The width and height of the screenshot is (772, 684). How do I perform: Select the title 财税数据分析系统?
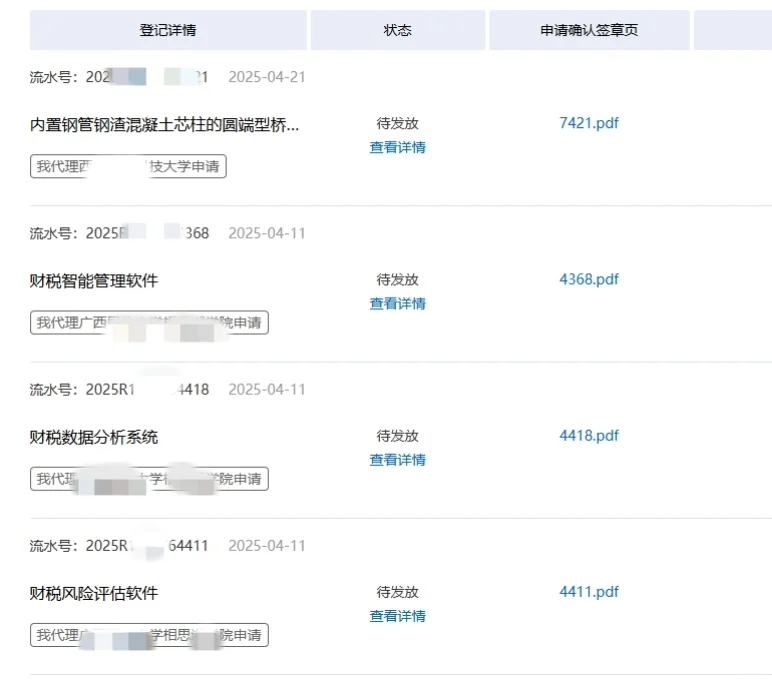point(94,437)
